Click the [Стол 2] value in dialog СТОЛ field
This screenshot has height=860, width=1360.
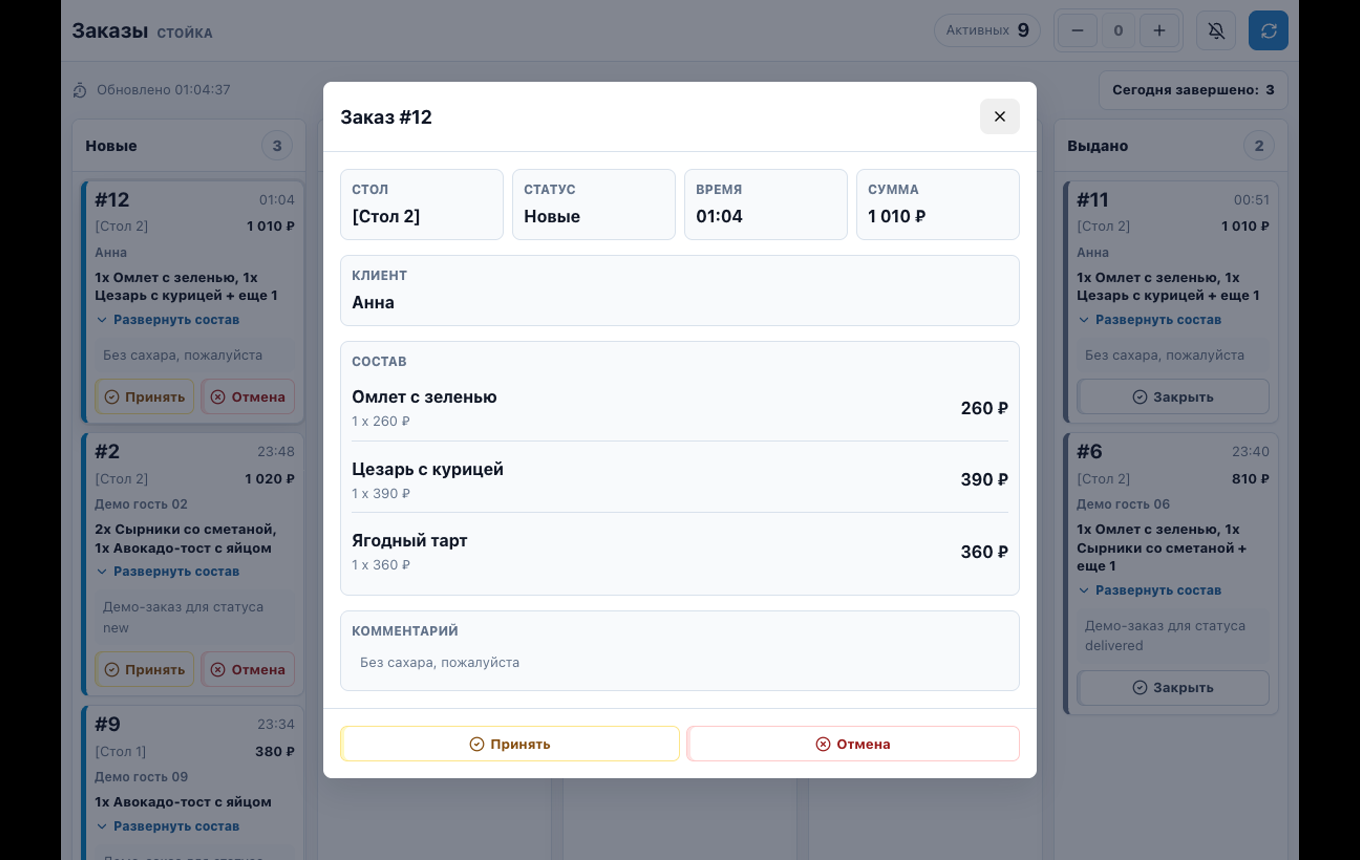(386, 217)
